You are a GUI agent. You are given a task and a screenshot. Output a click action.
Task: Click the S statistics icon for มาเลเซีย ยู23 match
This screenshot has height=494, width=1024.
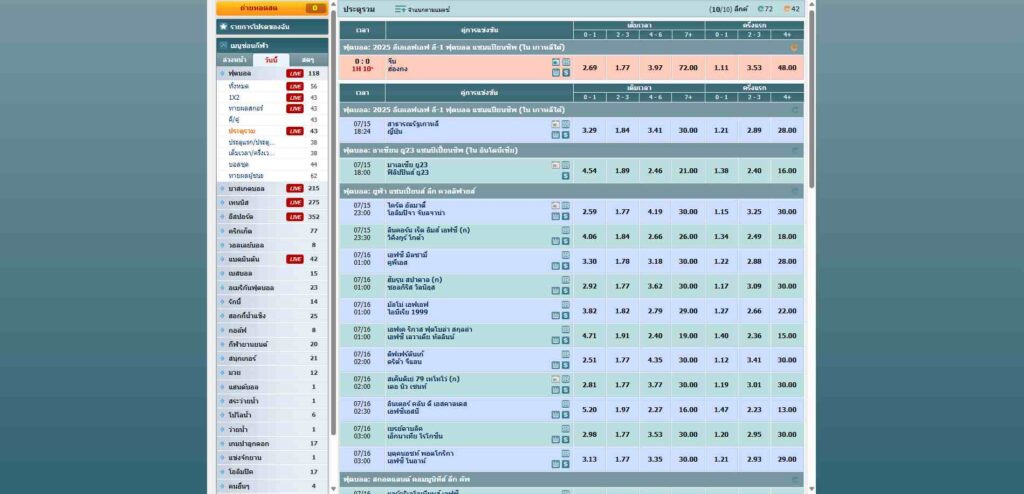pyautogui.click(x=566, y=175)
